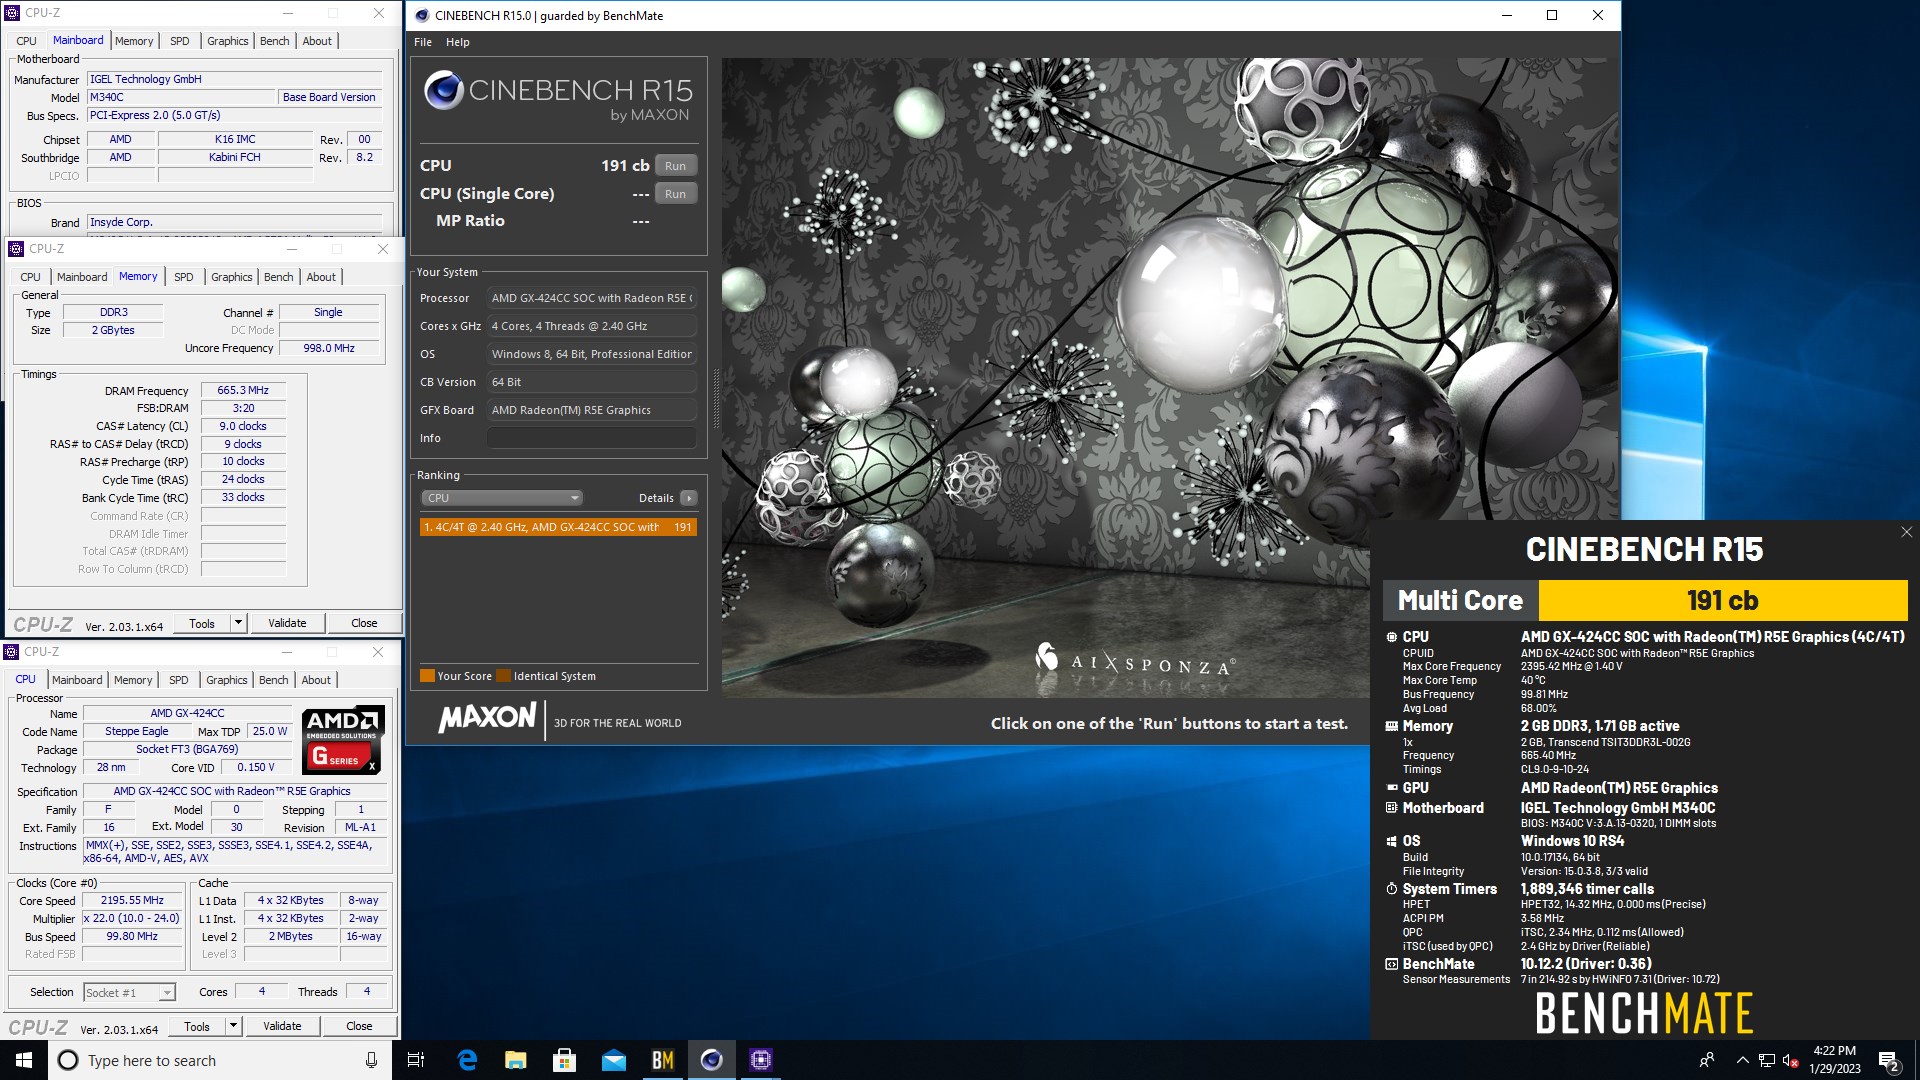This screenshot has width=1920, height=1080.
Task: Click the microphone icon in search box
Action: (371, 1060)
